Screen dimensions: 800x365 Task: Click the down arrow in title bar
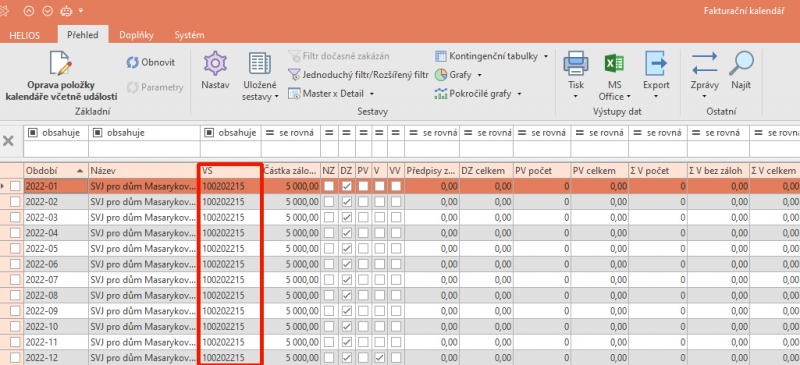pos(47,11)
